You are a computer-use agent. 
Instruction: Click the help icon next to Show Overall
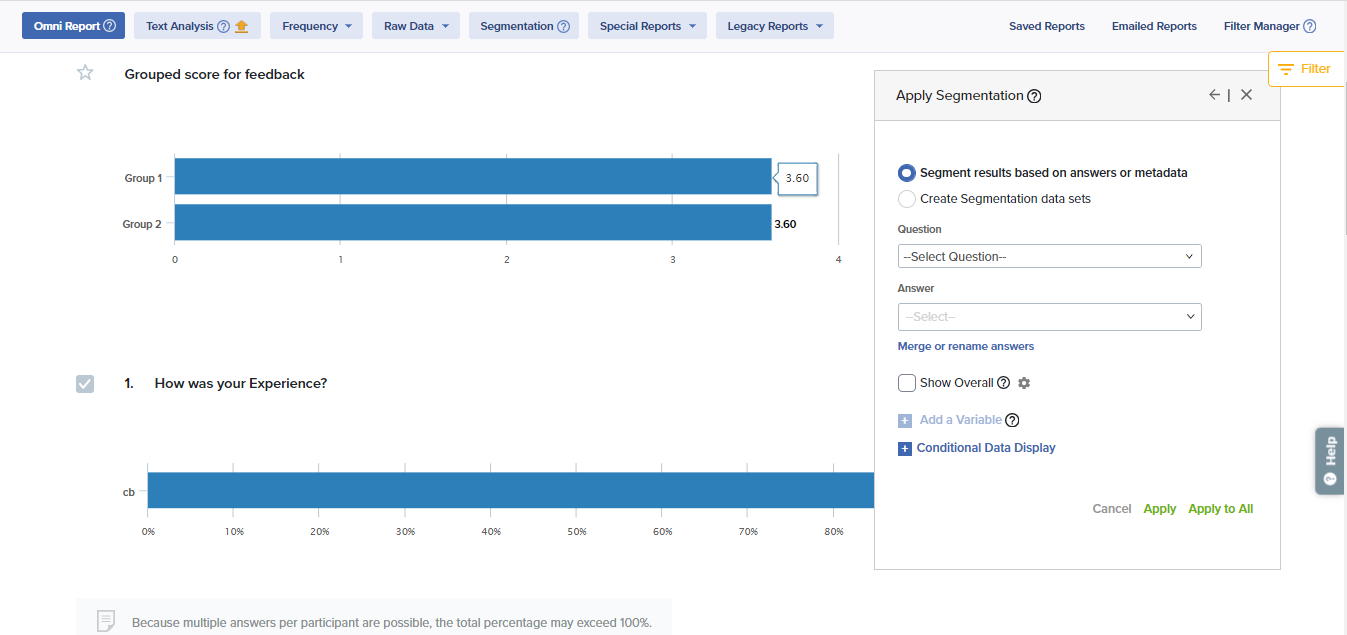tap(1003, 383)
